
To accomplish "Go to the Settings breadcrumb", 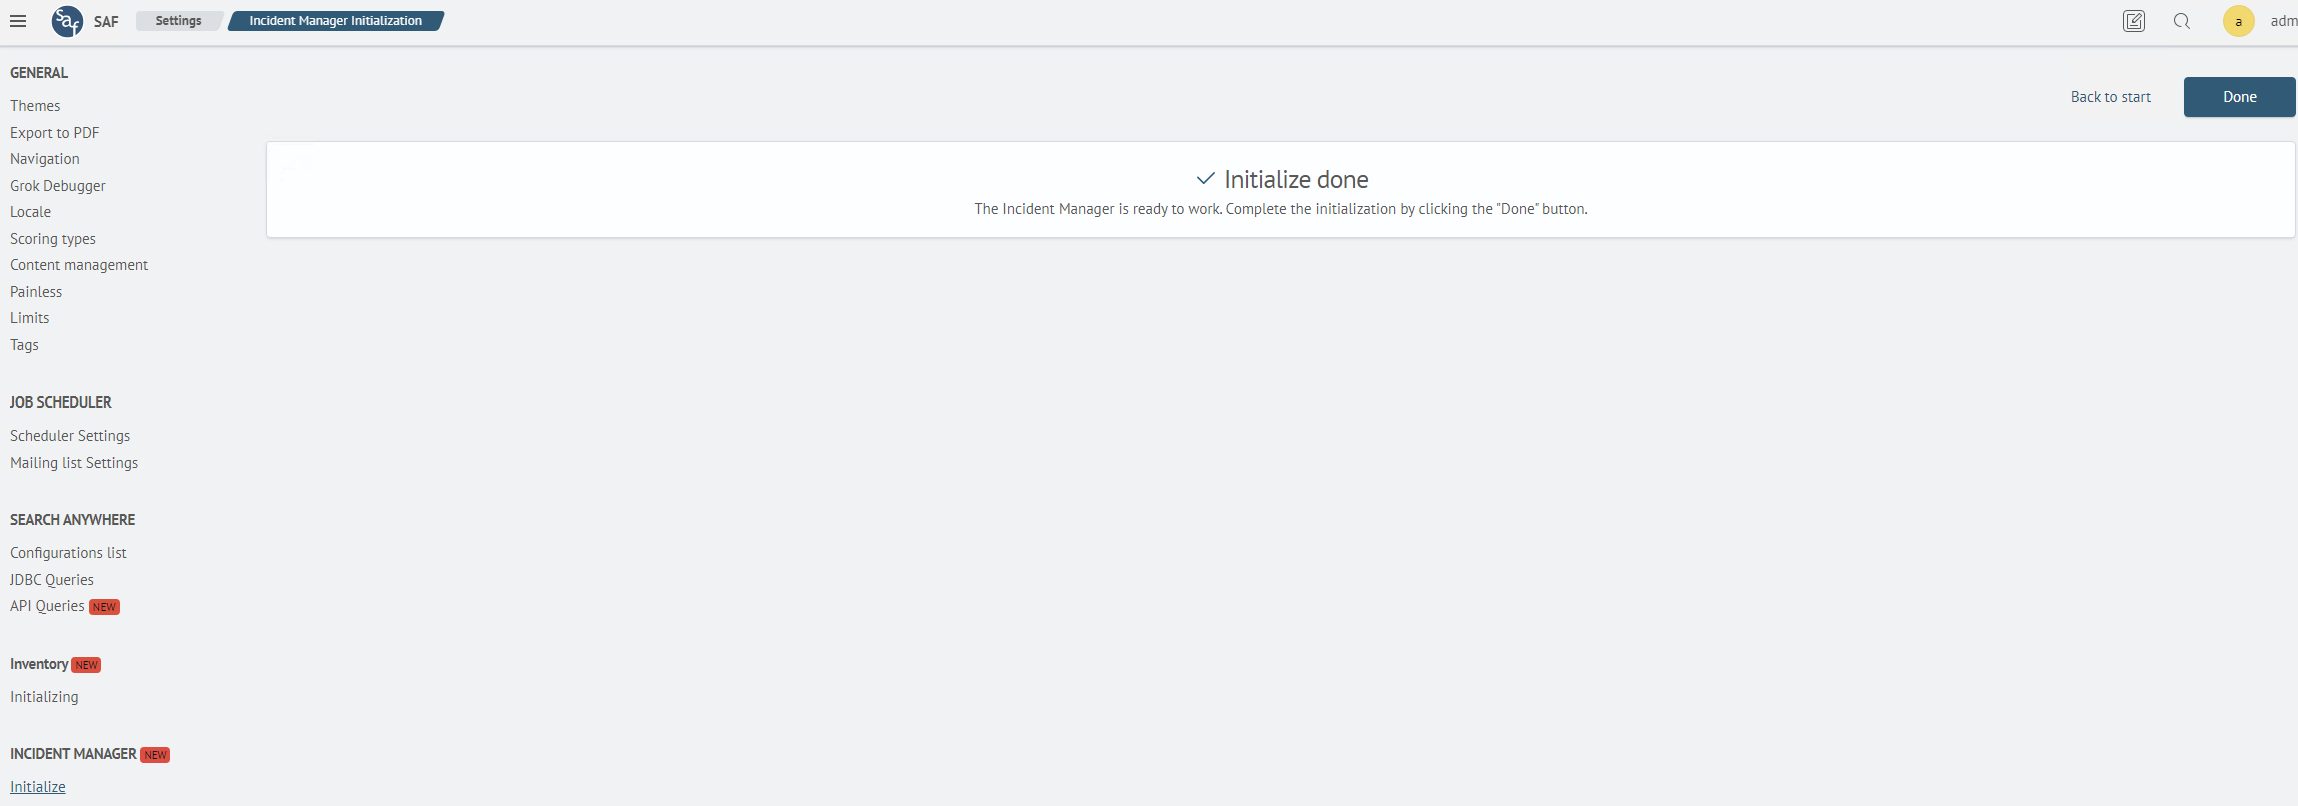I will click(179, 21).
